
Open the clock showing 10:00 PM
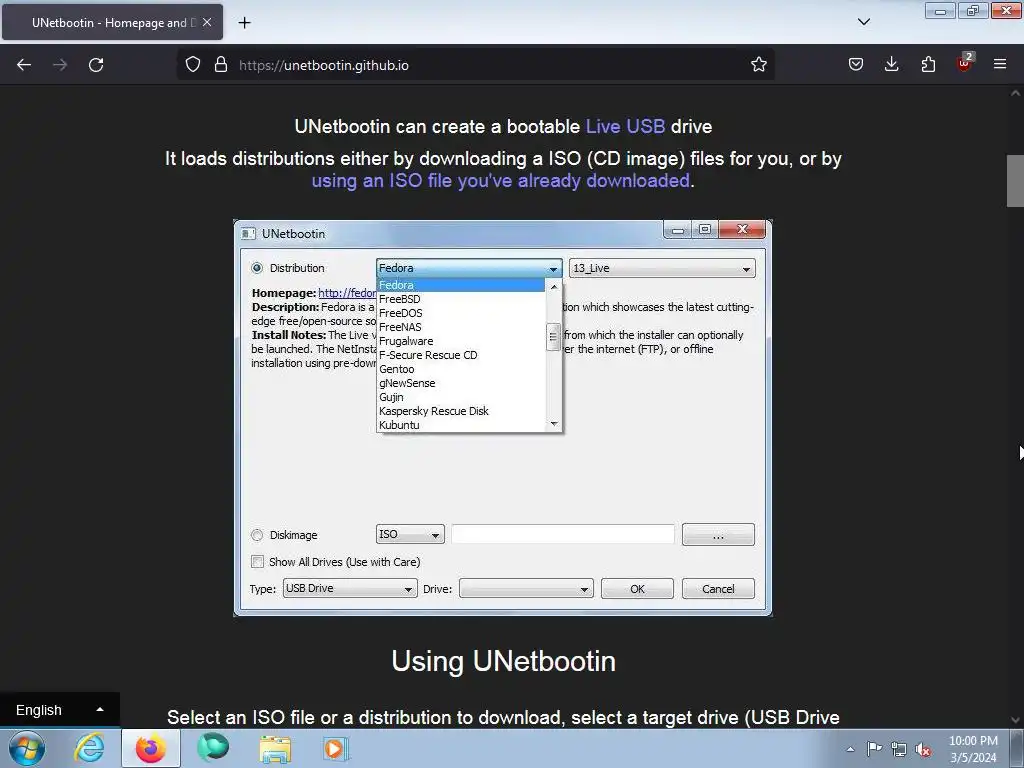click(974, 749)
